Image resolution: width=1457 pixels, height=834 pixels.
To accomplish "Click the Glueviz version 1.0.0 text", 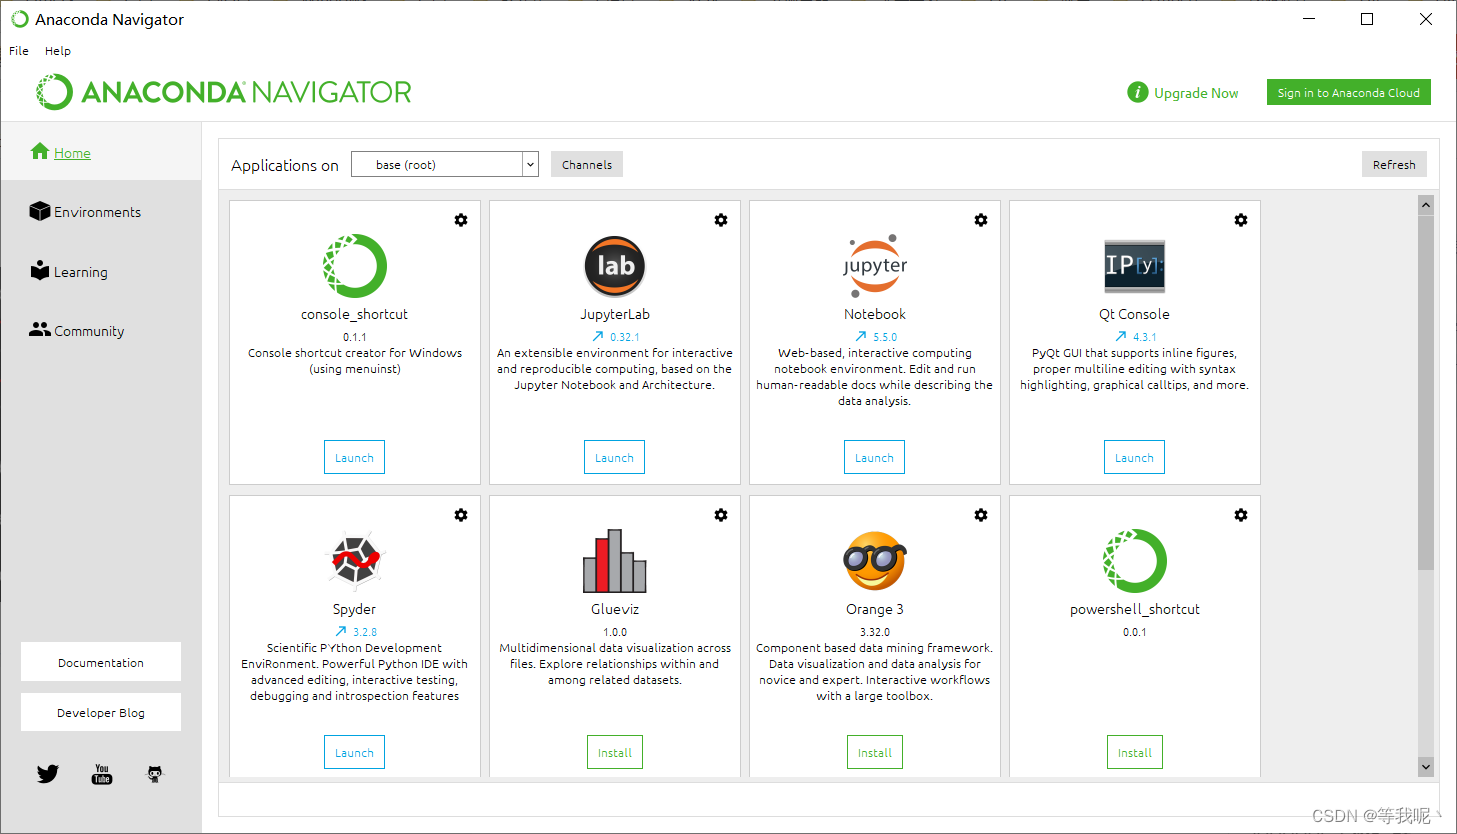I will (615, 632).
